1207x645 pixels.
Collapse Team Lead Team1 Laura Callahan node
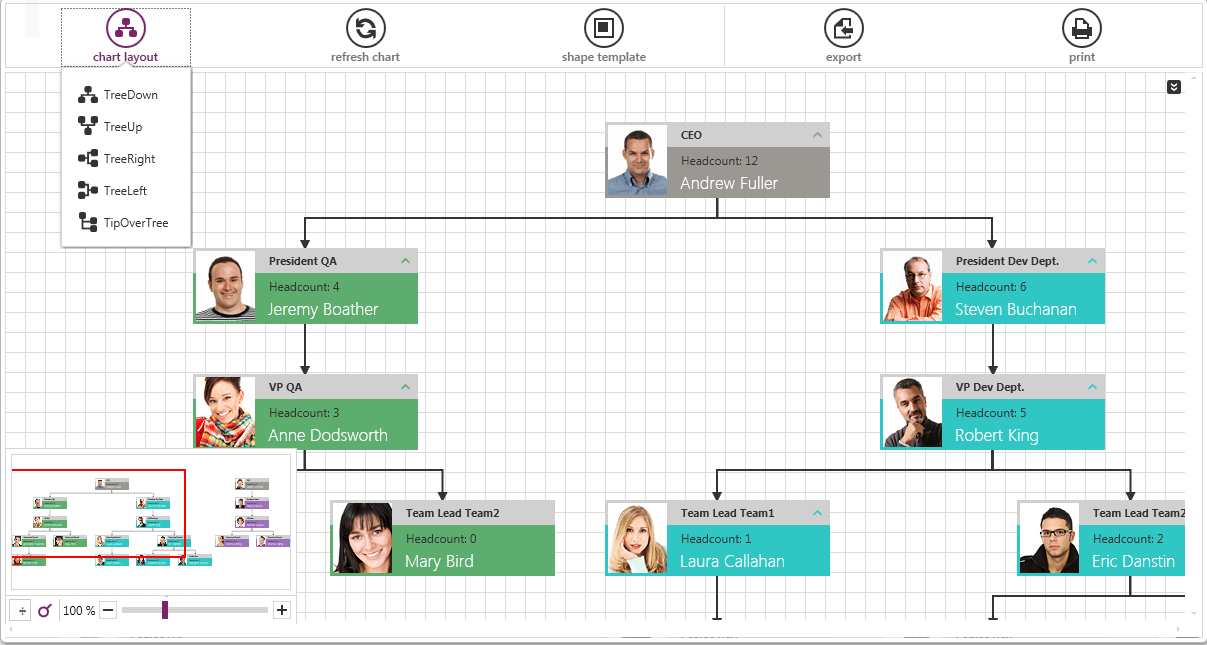[817, 513]
